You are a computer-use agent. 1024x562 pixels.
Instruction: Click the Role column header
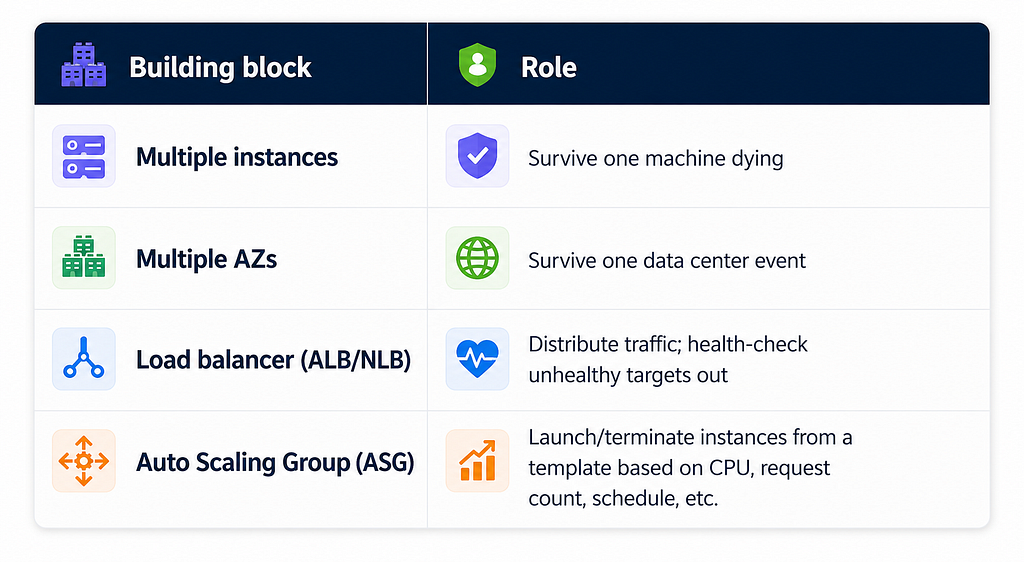point(549,67)
